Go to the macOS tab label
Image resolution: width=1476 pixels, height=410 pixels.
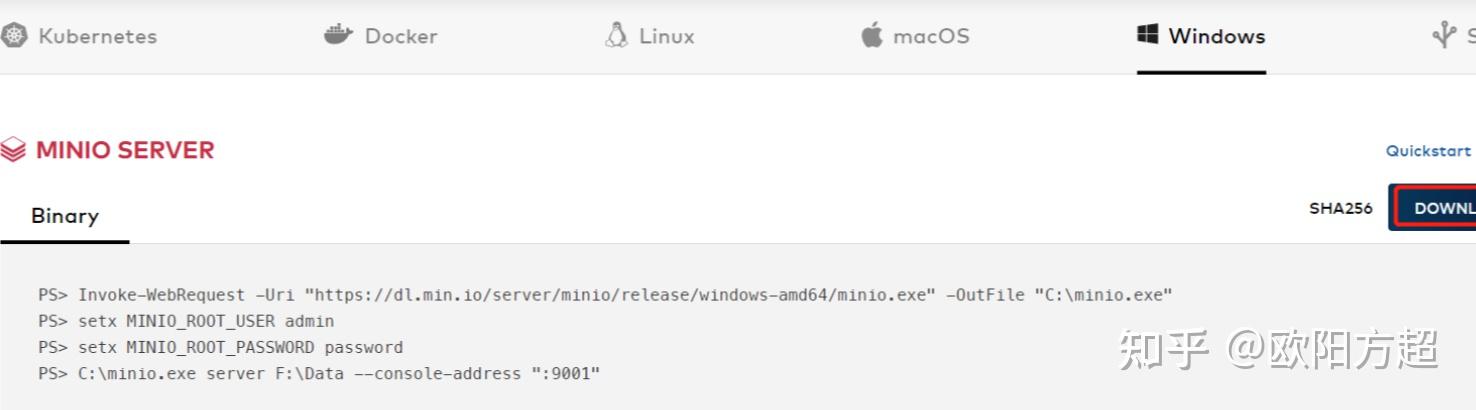(931, 36)
